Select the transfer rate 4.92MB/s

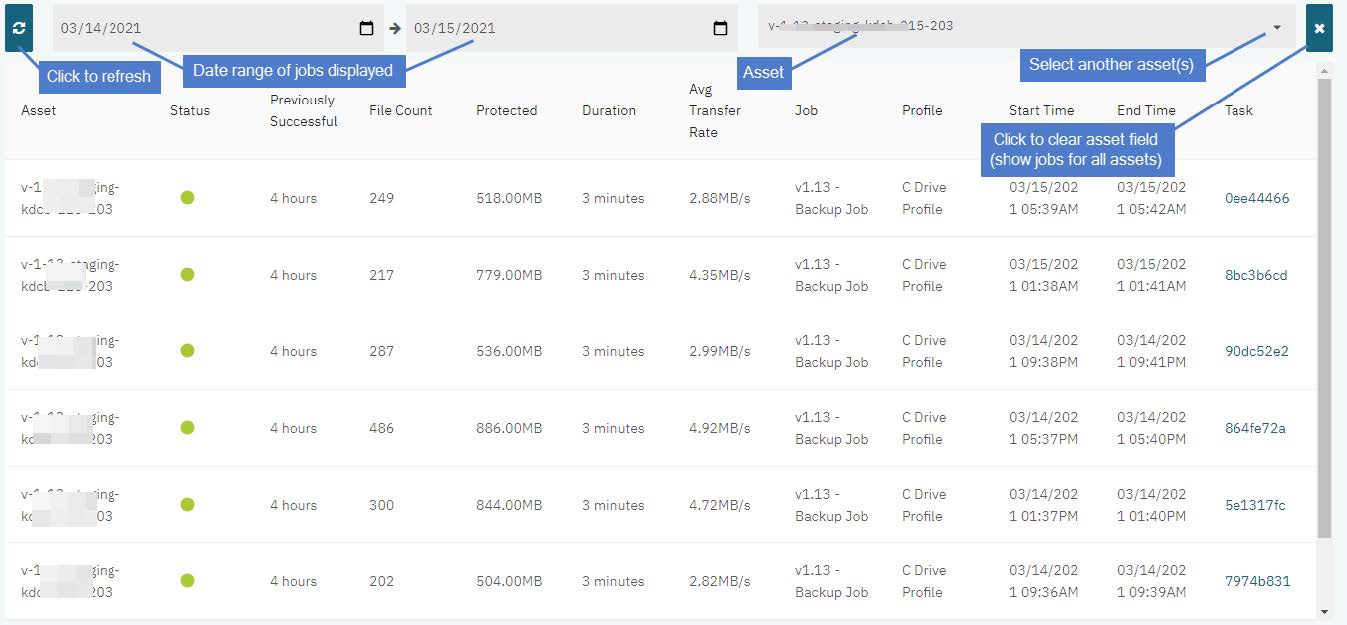point(719,428)
